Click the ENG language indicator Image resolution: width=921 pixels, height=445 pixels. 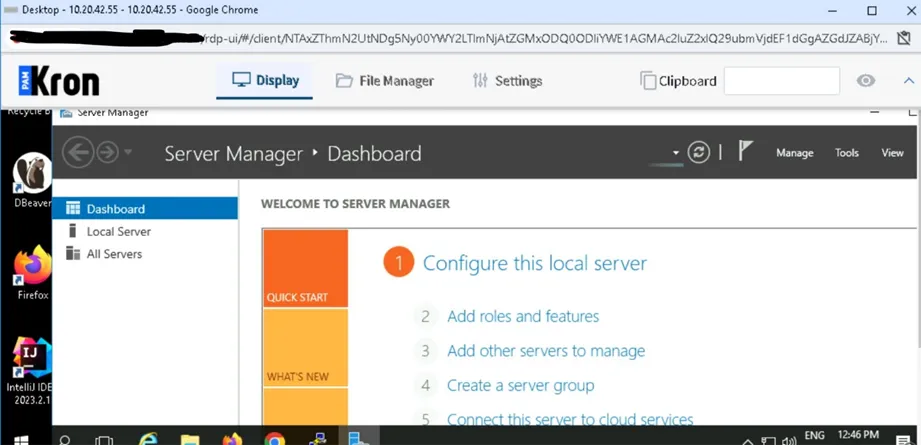(814, 435)
